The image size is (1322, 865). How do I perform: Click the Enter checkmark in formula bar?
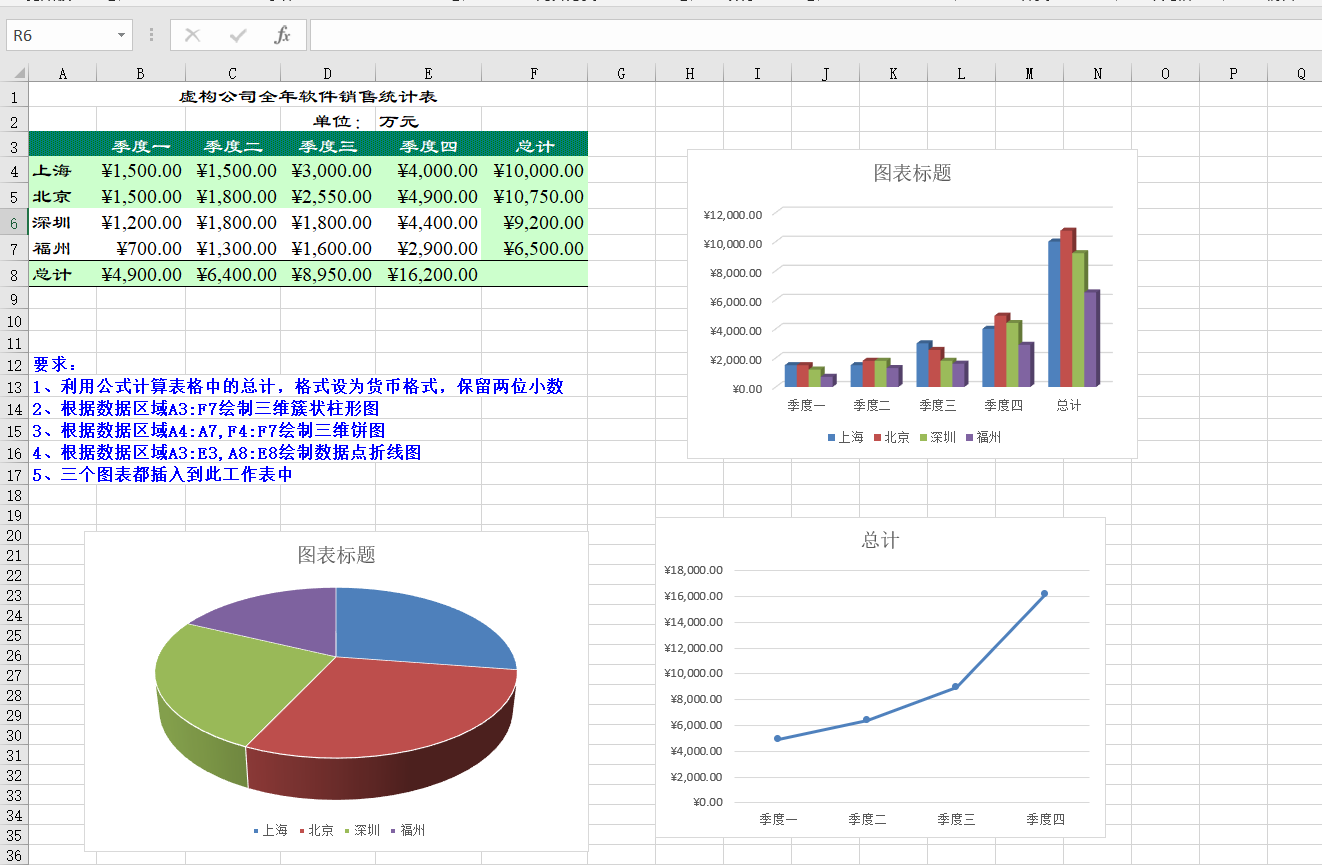point(238,36)
